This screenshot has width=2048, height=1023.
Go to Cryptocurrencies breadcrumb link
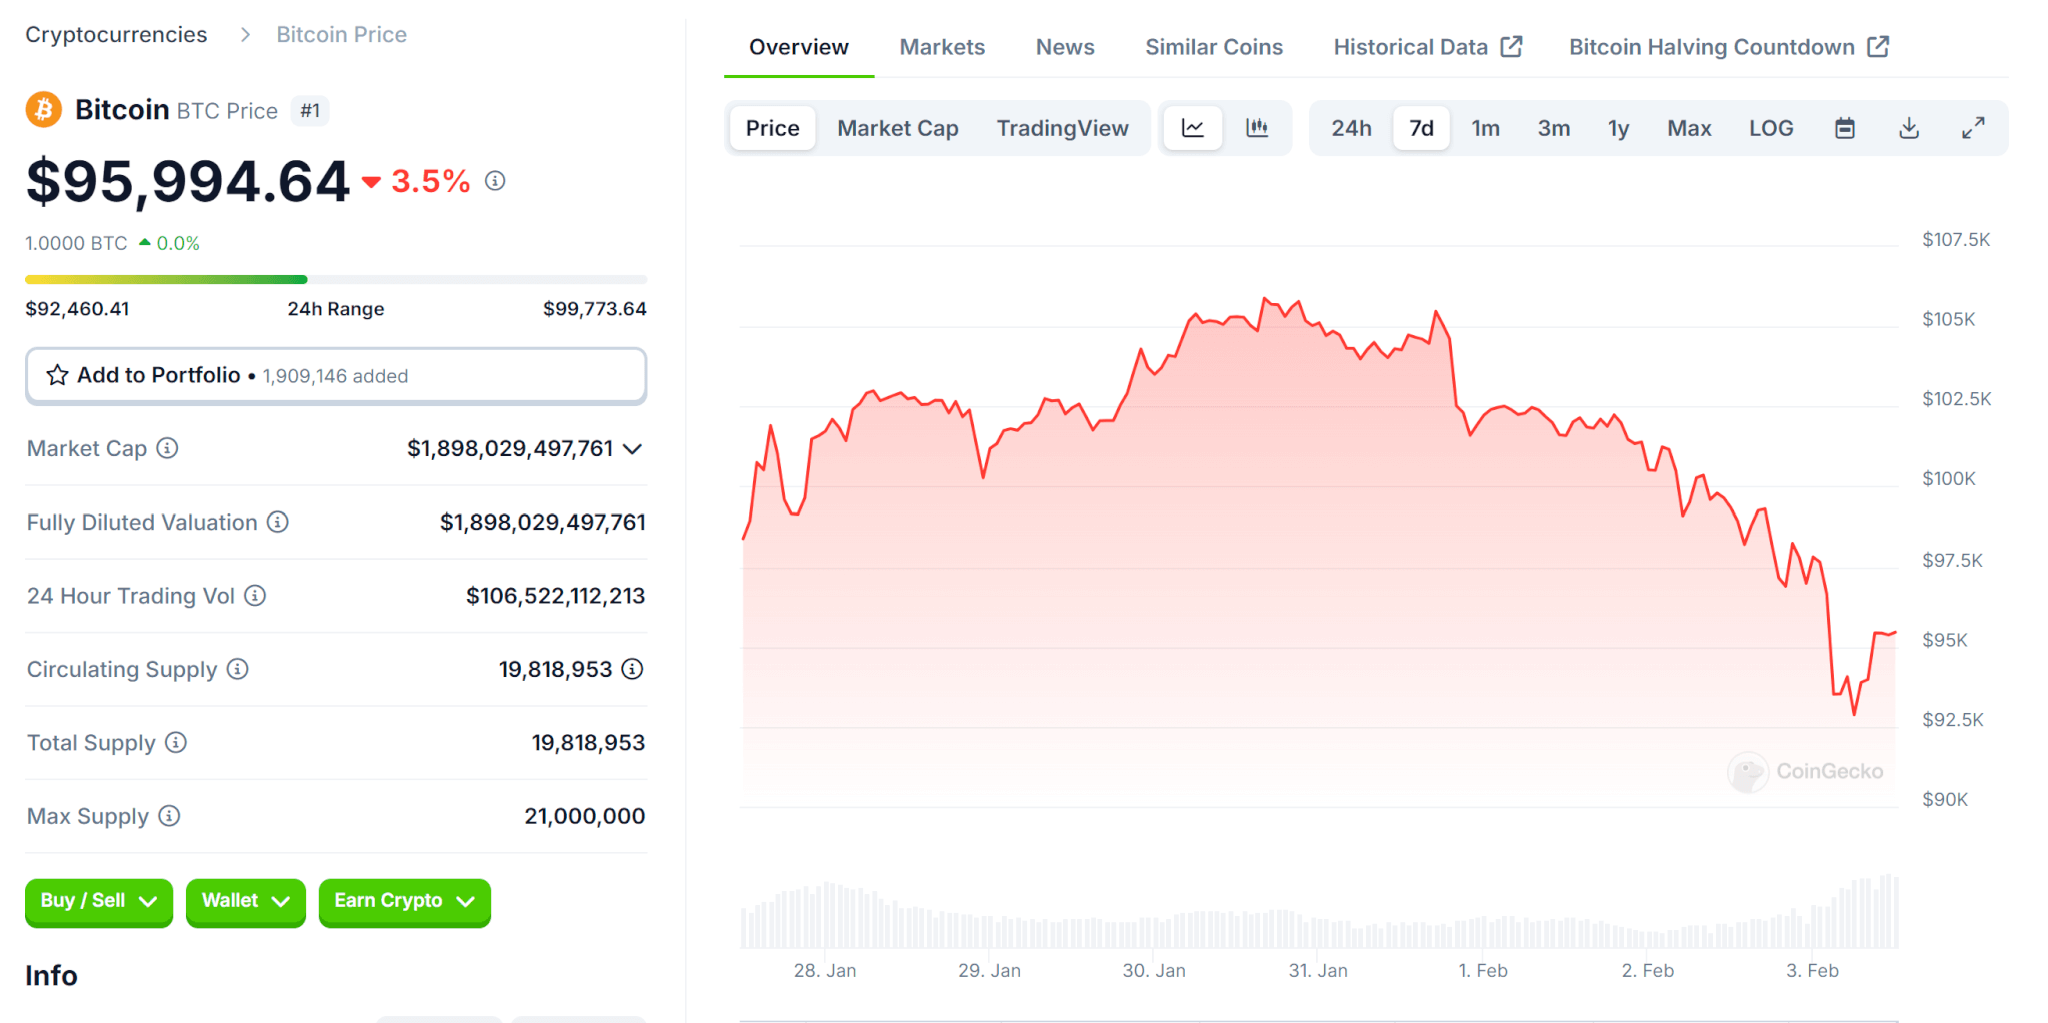tap(116, 35)
